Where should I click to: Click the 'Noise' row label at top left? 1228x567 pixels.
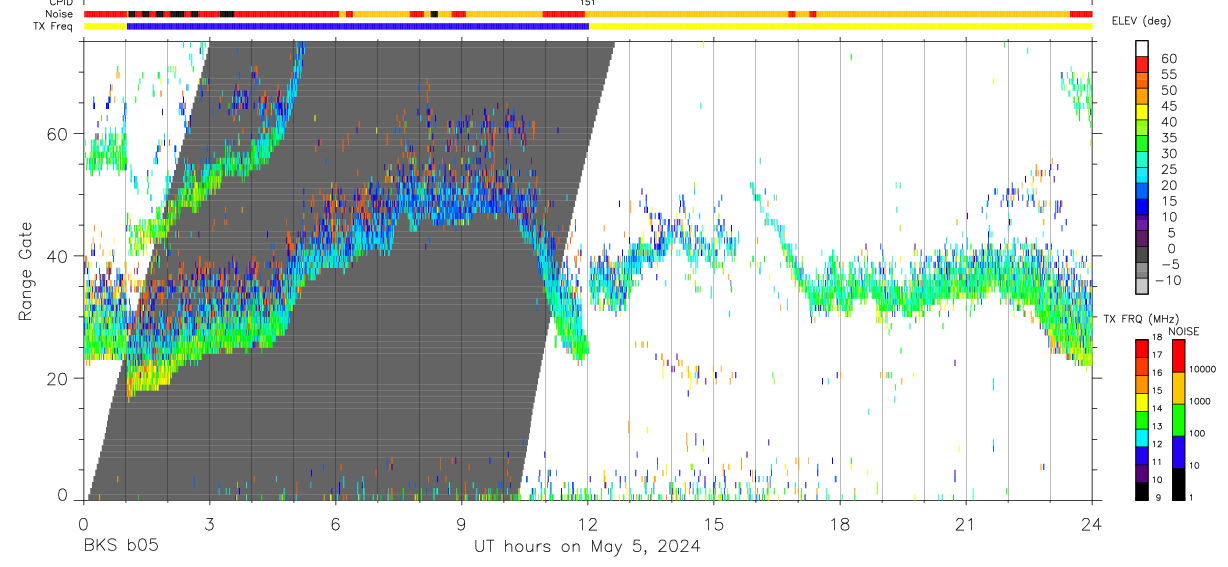click(58, 14)
